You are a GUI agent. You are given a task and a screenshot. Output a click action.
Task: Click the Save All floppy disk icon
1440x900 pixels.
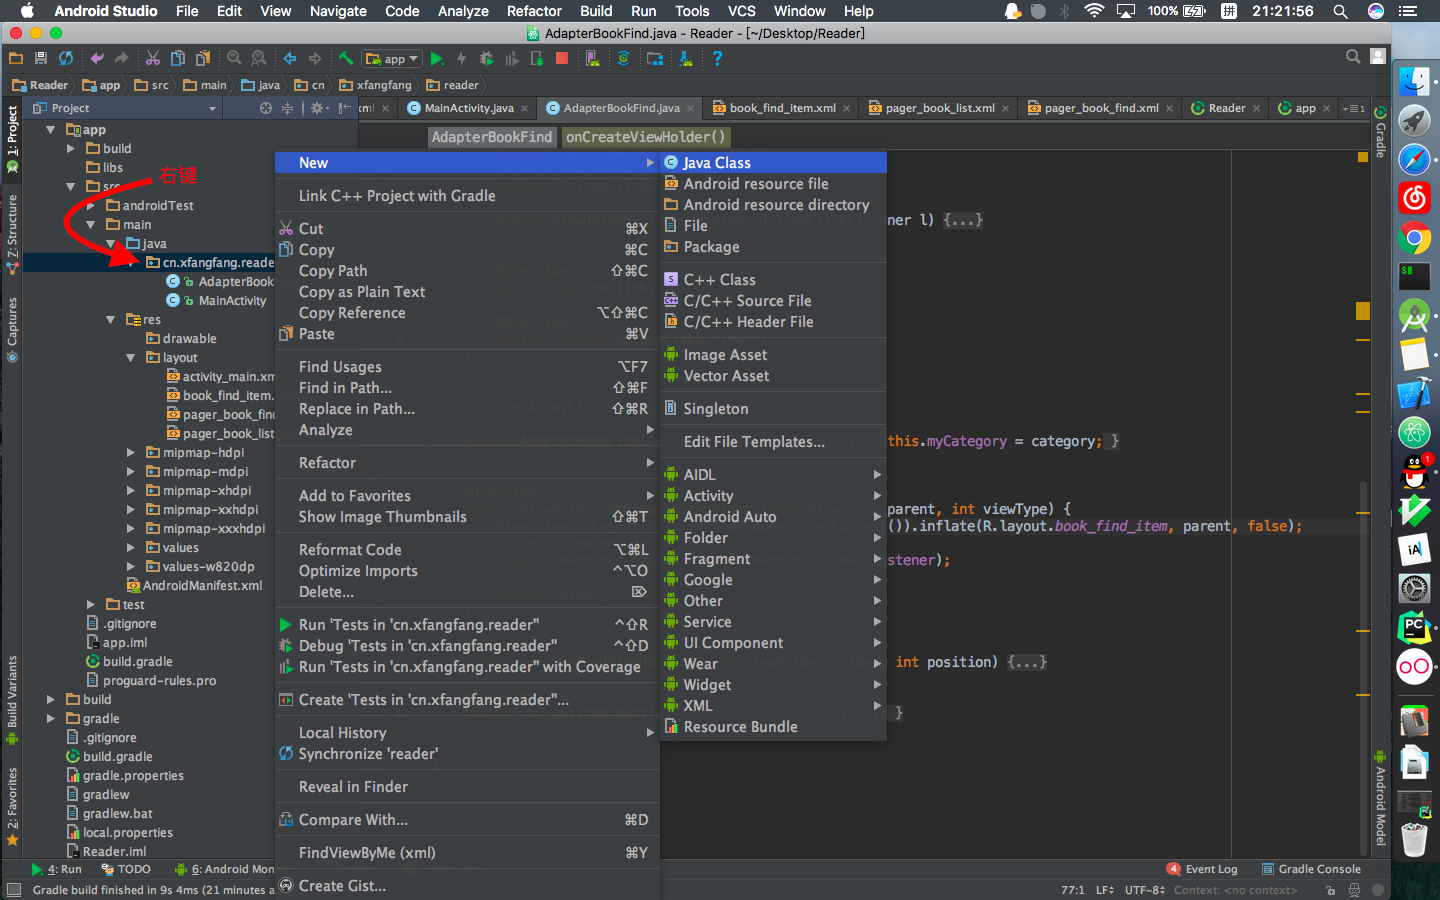pyautogui.click(x=41, y=59)
